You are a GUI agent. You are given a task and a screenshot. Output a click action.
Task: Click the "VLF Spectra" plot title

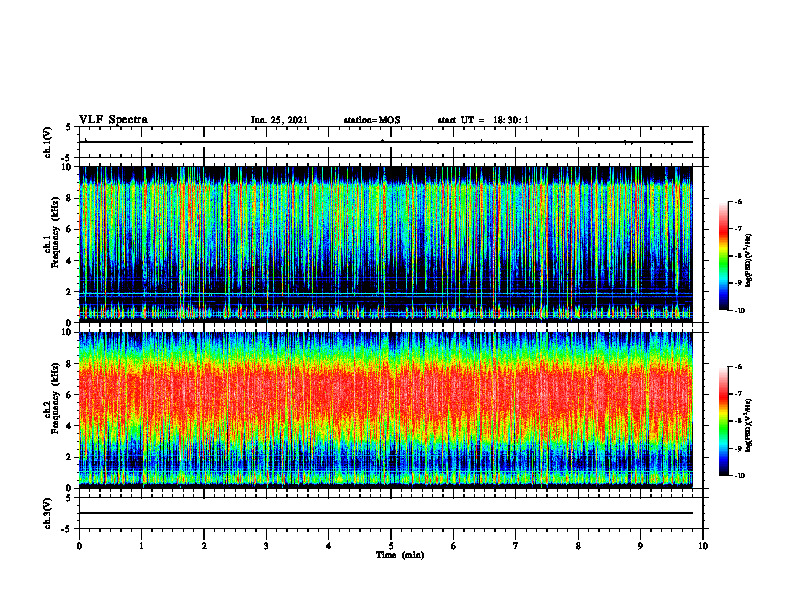tap(113, 120)
